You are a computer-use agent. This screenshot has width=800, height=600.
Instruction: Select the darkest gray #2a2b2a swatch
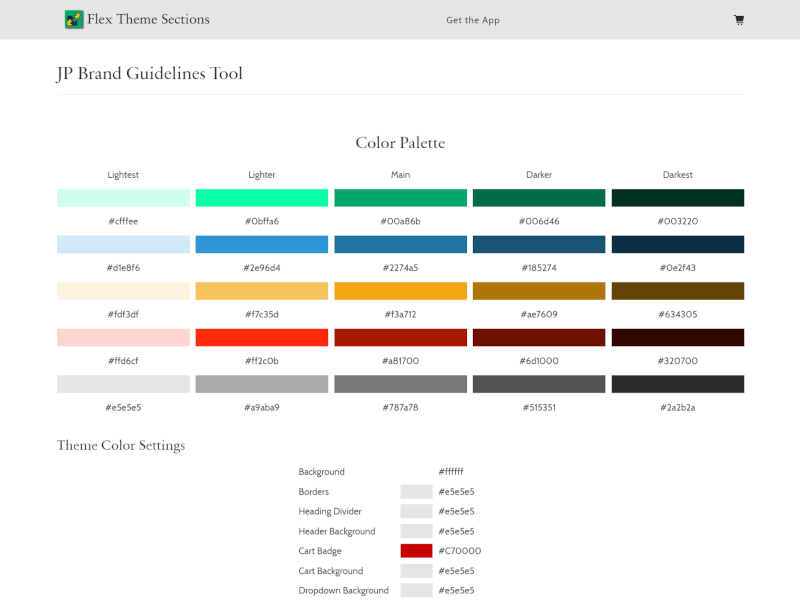pos(677,384)
